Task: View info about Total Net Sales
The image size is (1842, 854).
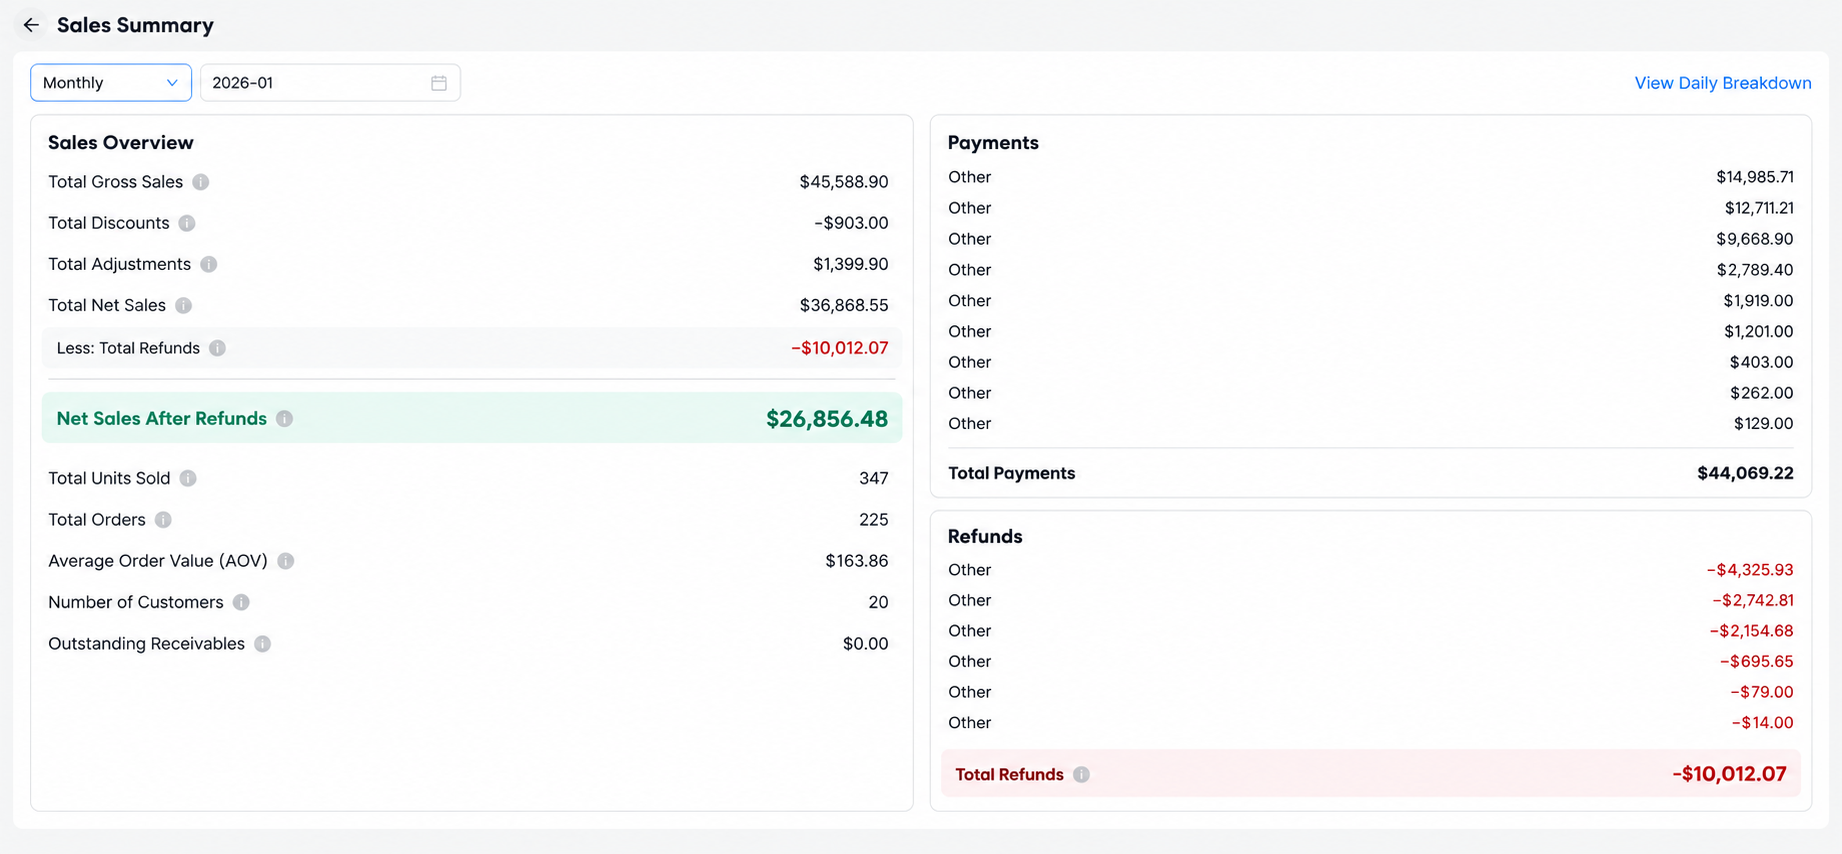Action: 183,305
